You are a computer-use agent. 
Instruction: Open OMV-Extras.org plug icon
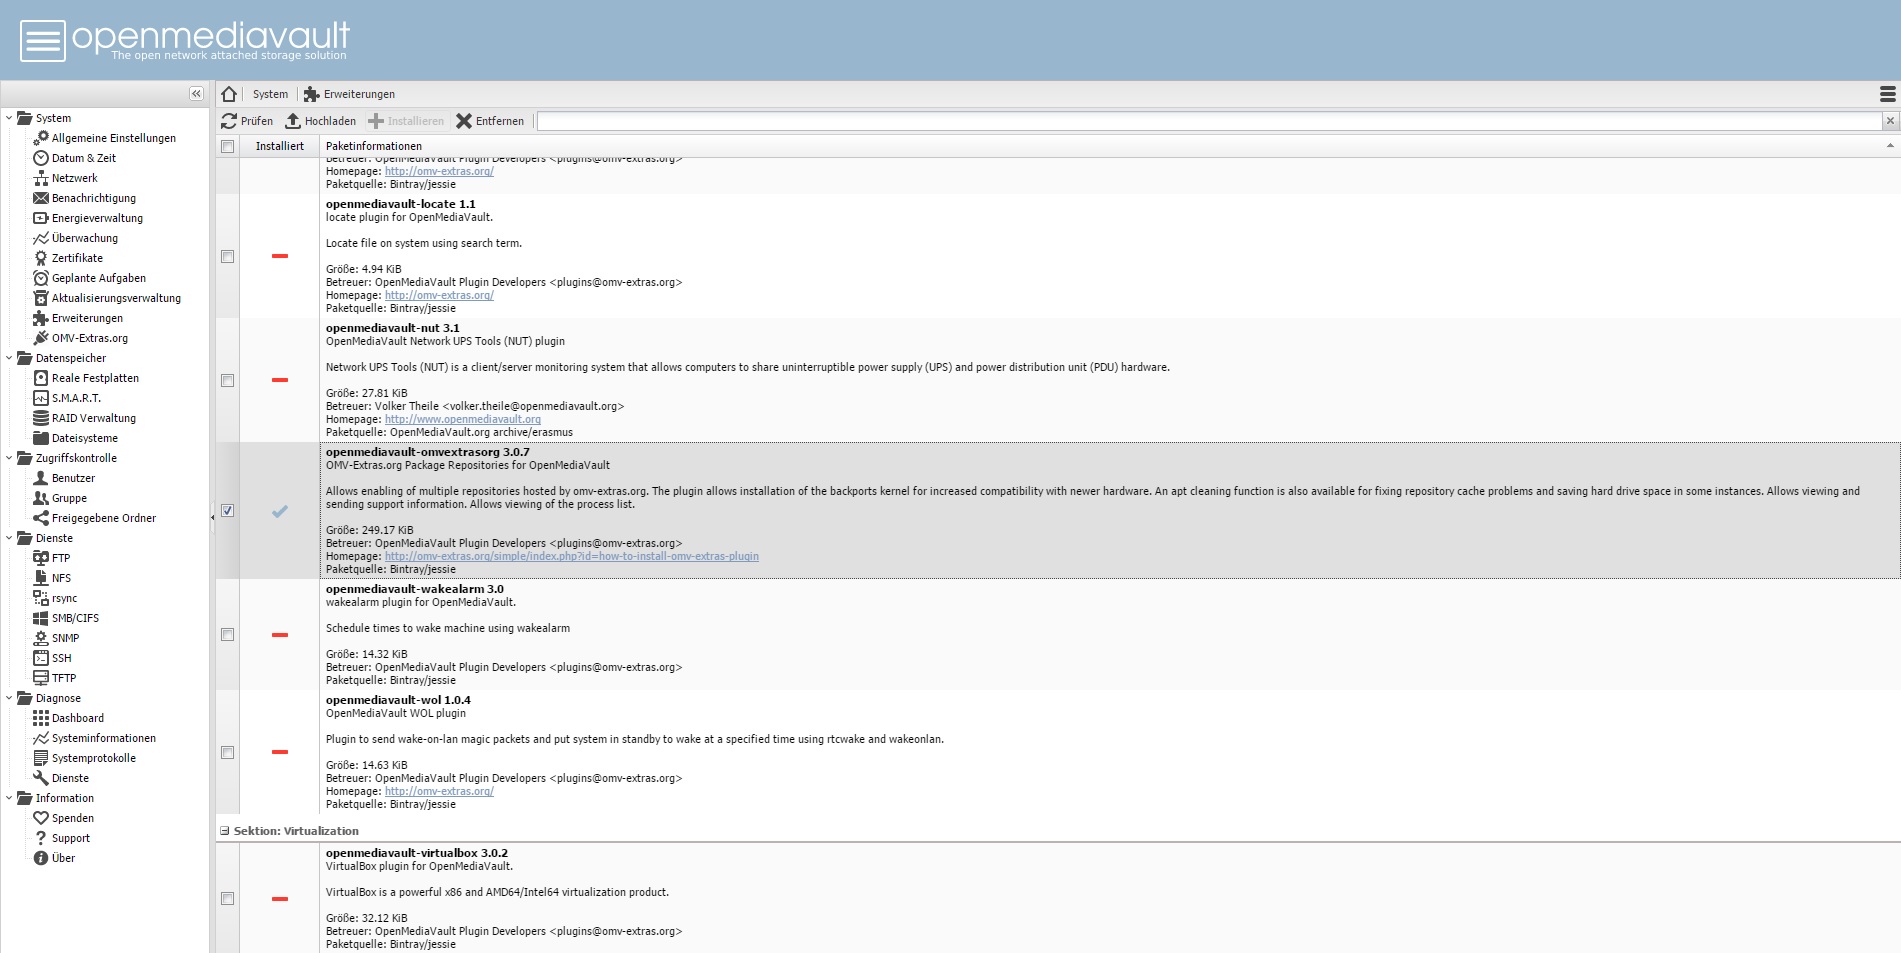click(x=41, y=338)
